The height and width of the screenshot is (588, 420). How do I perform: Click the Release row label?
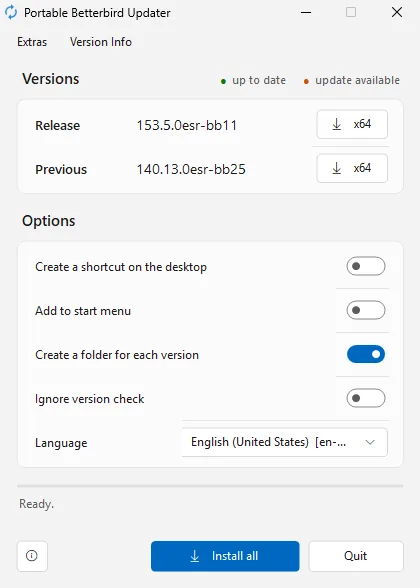[x=57, y=125]
